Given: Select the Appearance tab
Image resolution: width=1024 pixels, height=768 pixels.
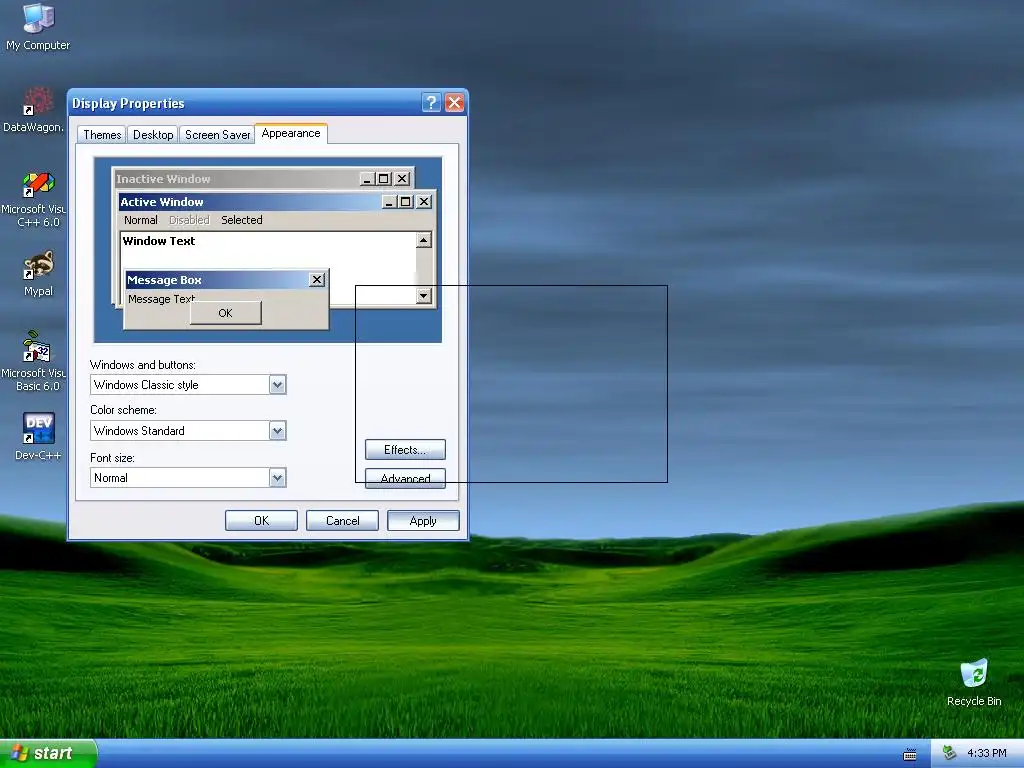Looking at the screenshot, I should (291, 133).
